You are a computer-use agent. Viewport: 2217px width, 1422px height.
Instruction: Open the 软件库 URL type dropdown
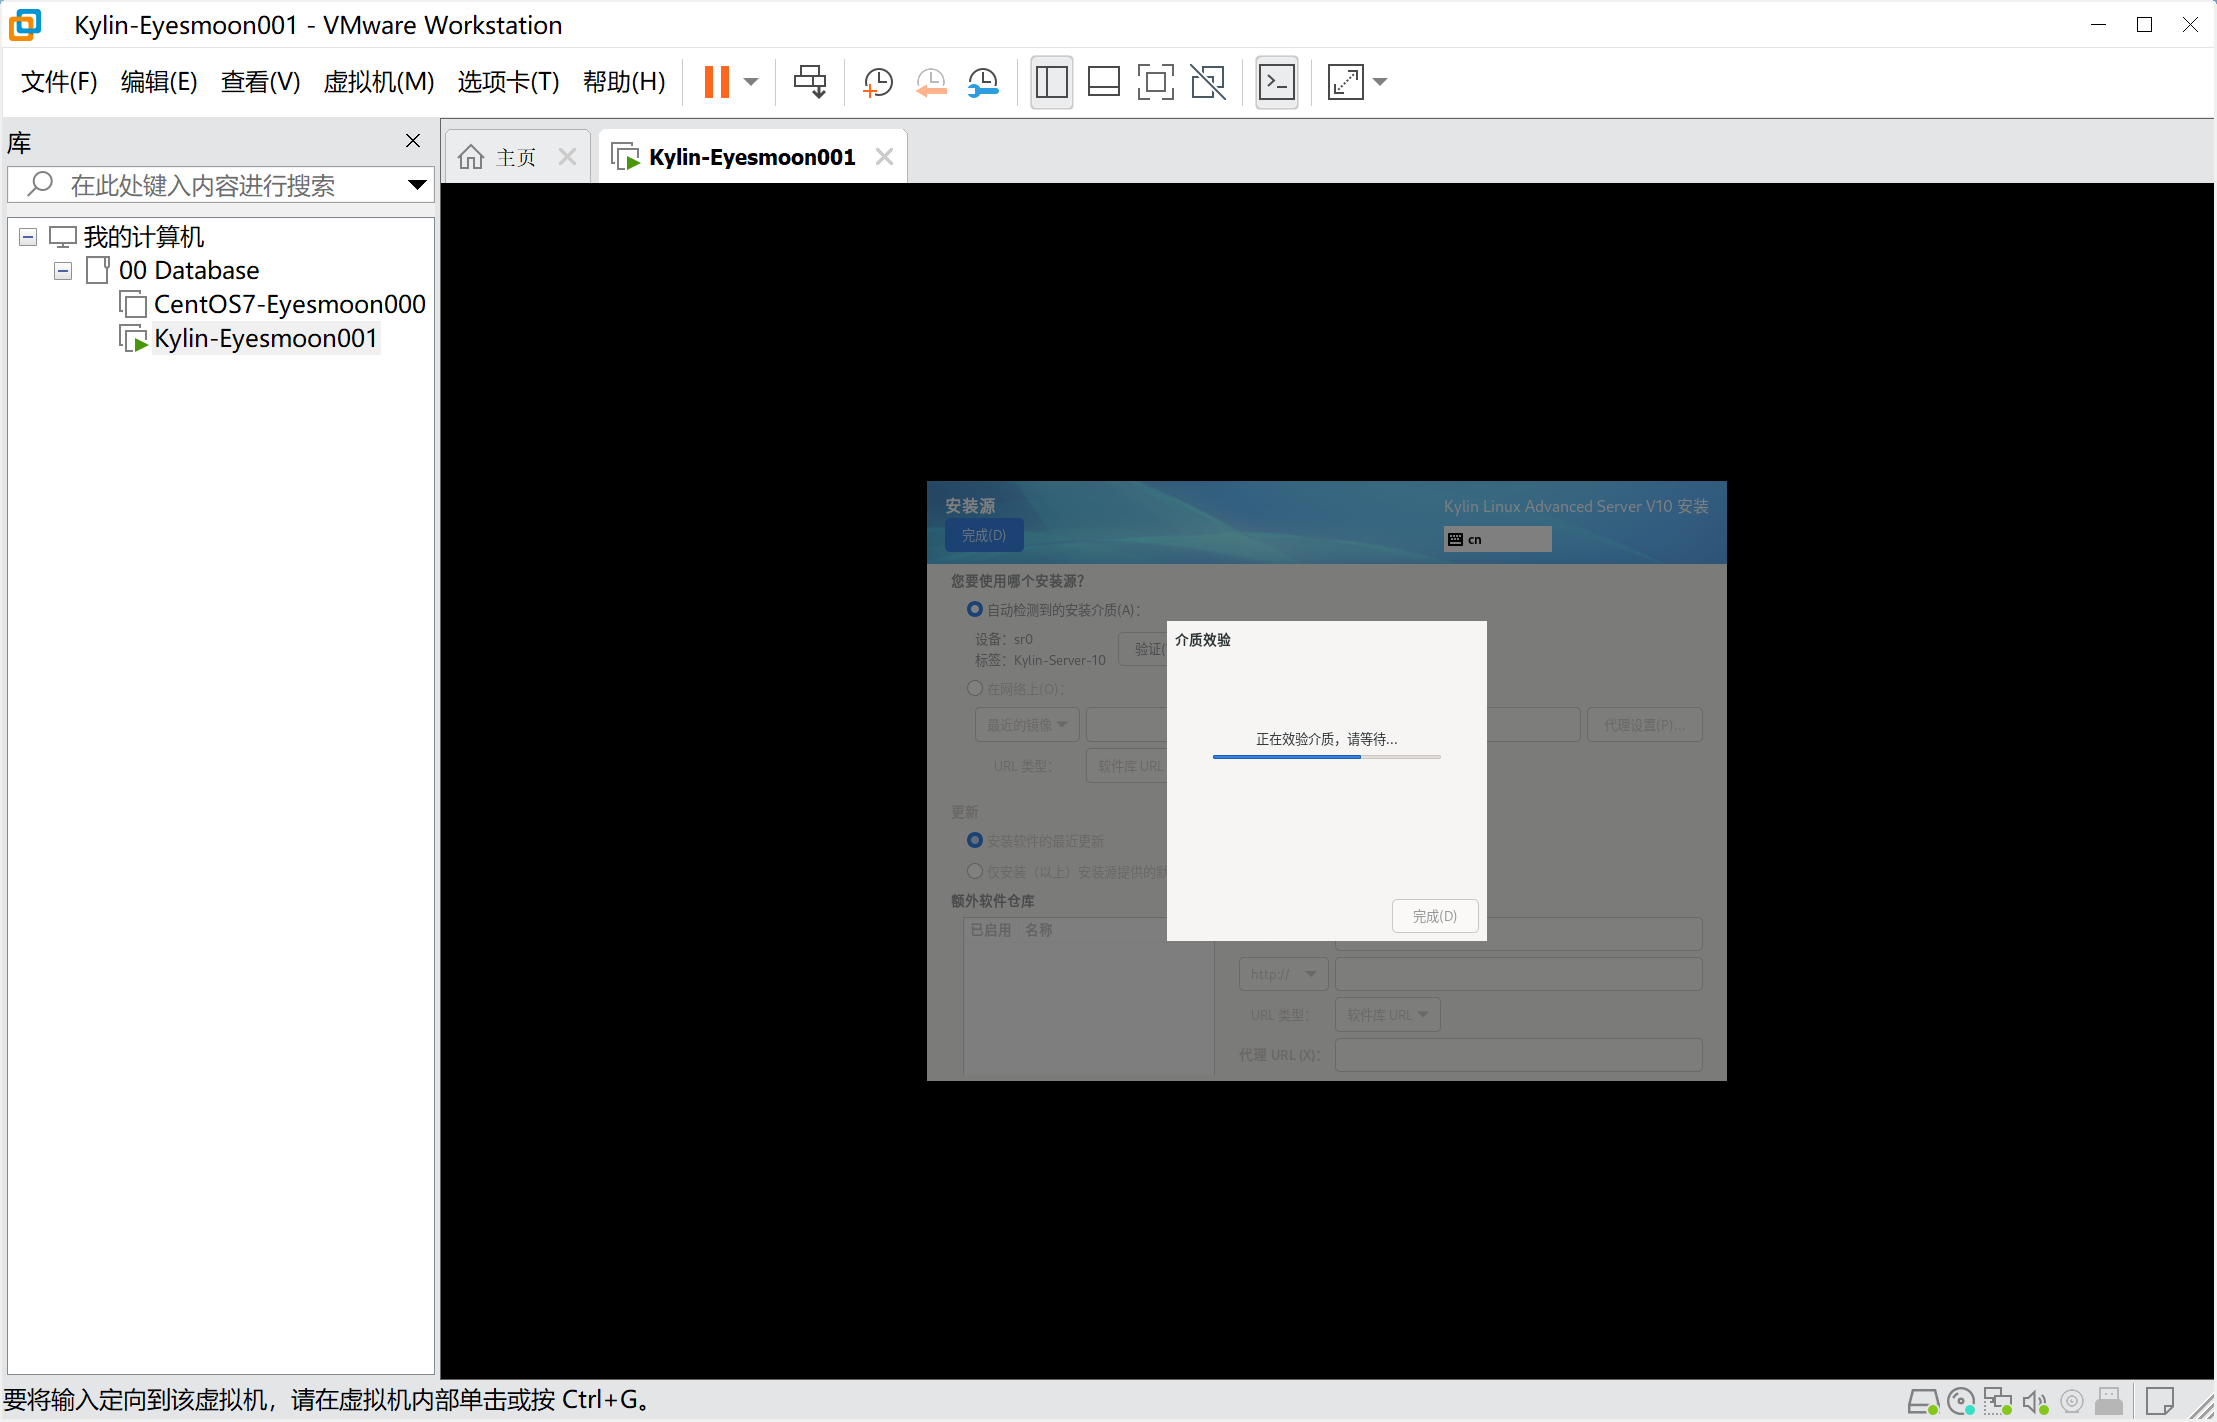click(x=1387, y=1015)
